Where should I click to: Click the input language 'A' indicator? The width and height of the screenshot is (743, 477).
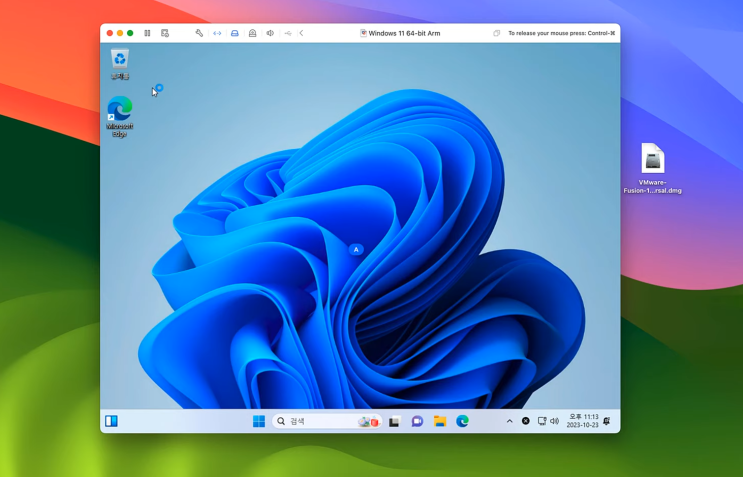(x=356, y=249)
